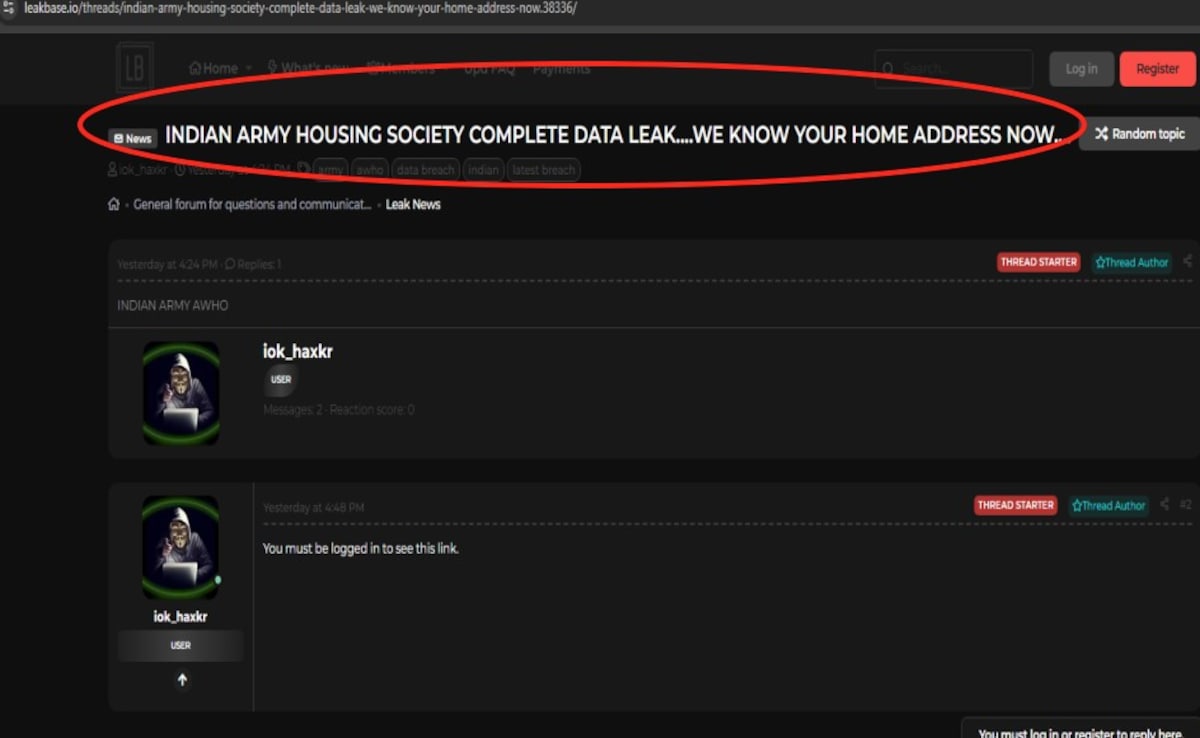1200x738 pixels.
Task: Open iok_haxkr avatar in second post
Action: click(x=181, y=547)
